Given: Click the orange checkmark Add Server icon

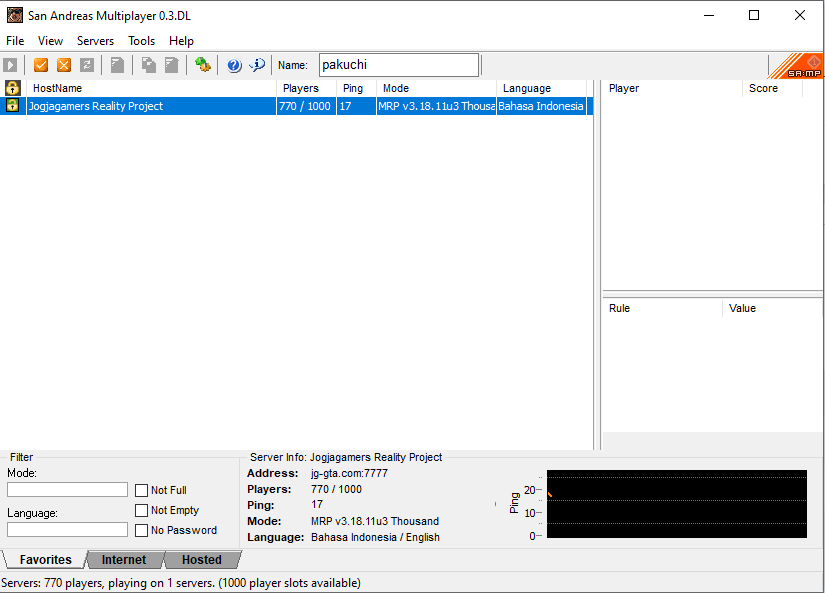Looking at the screenshot, I should (41, 65).
